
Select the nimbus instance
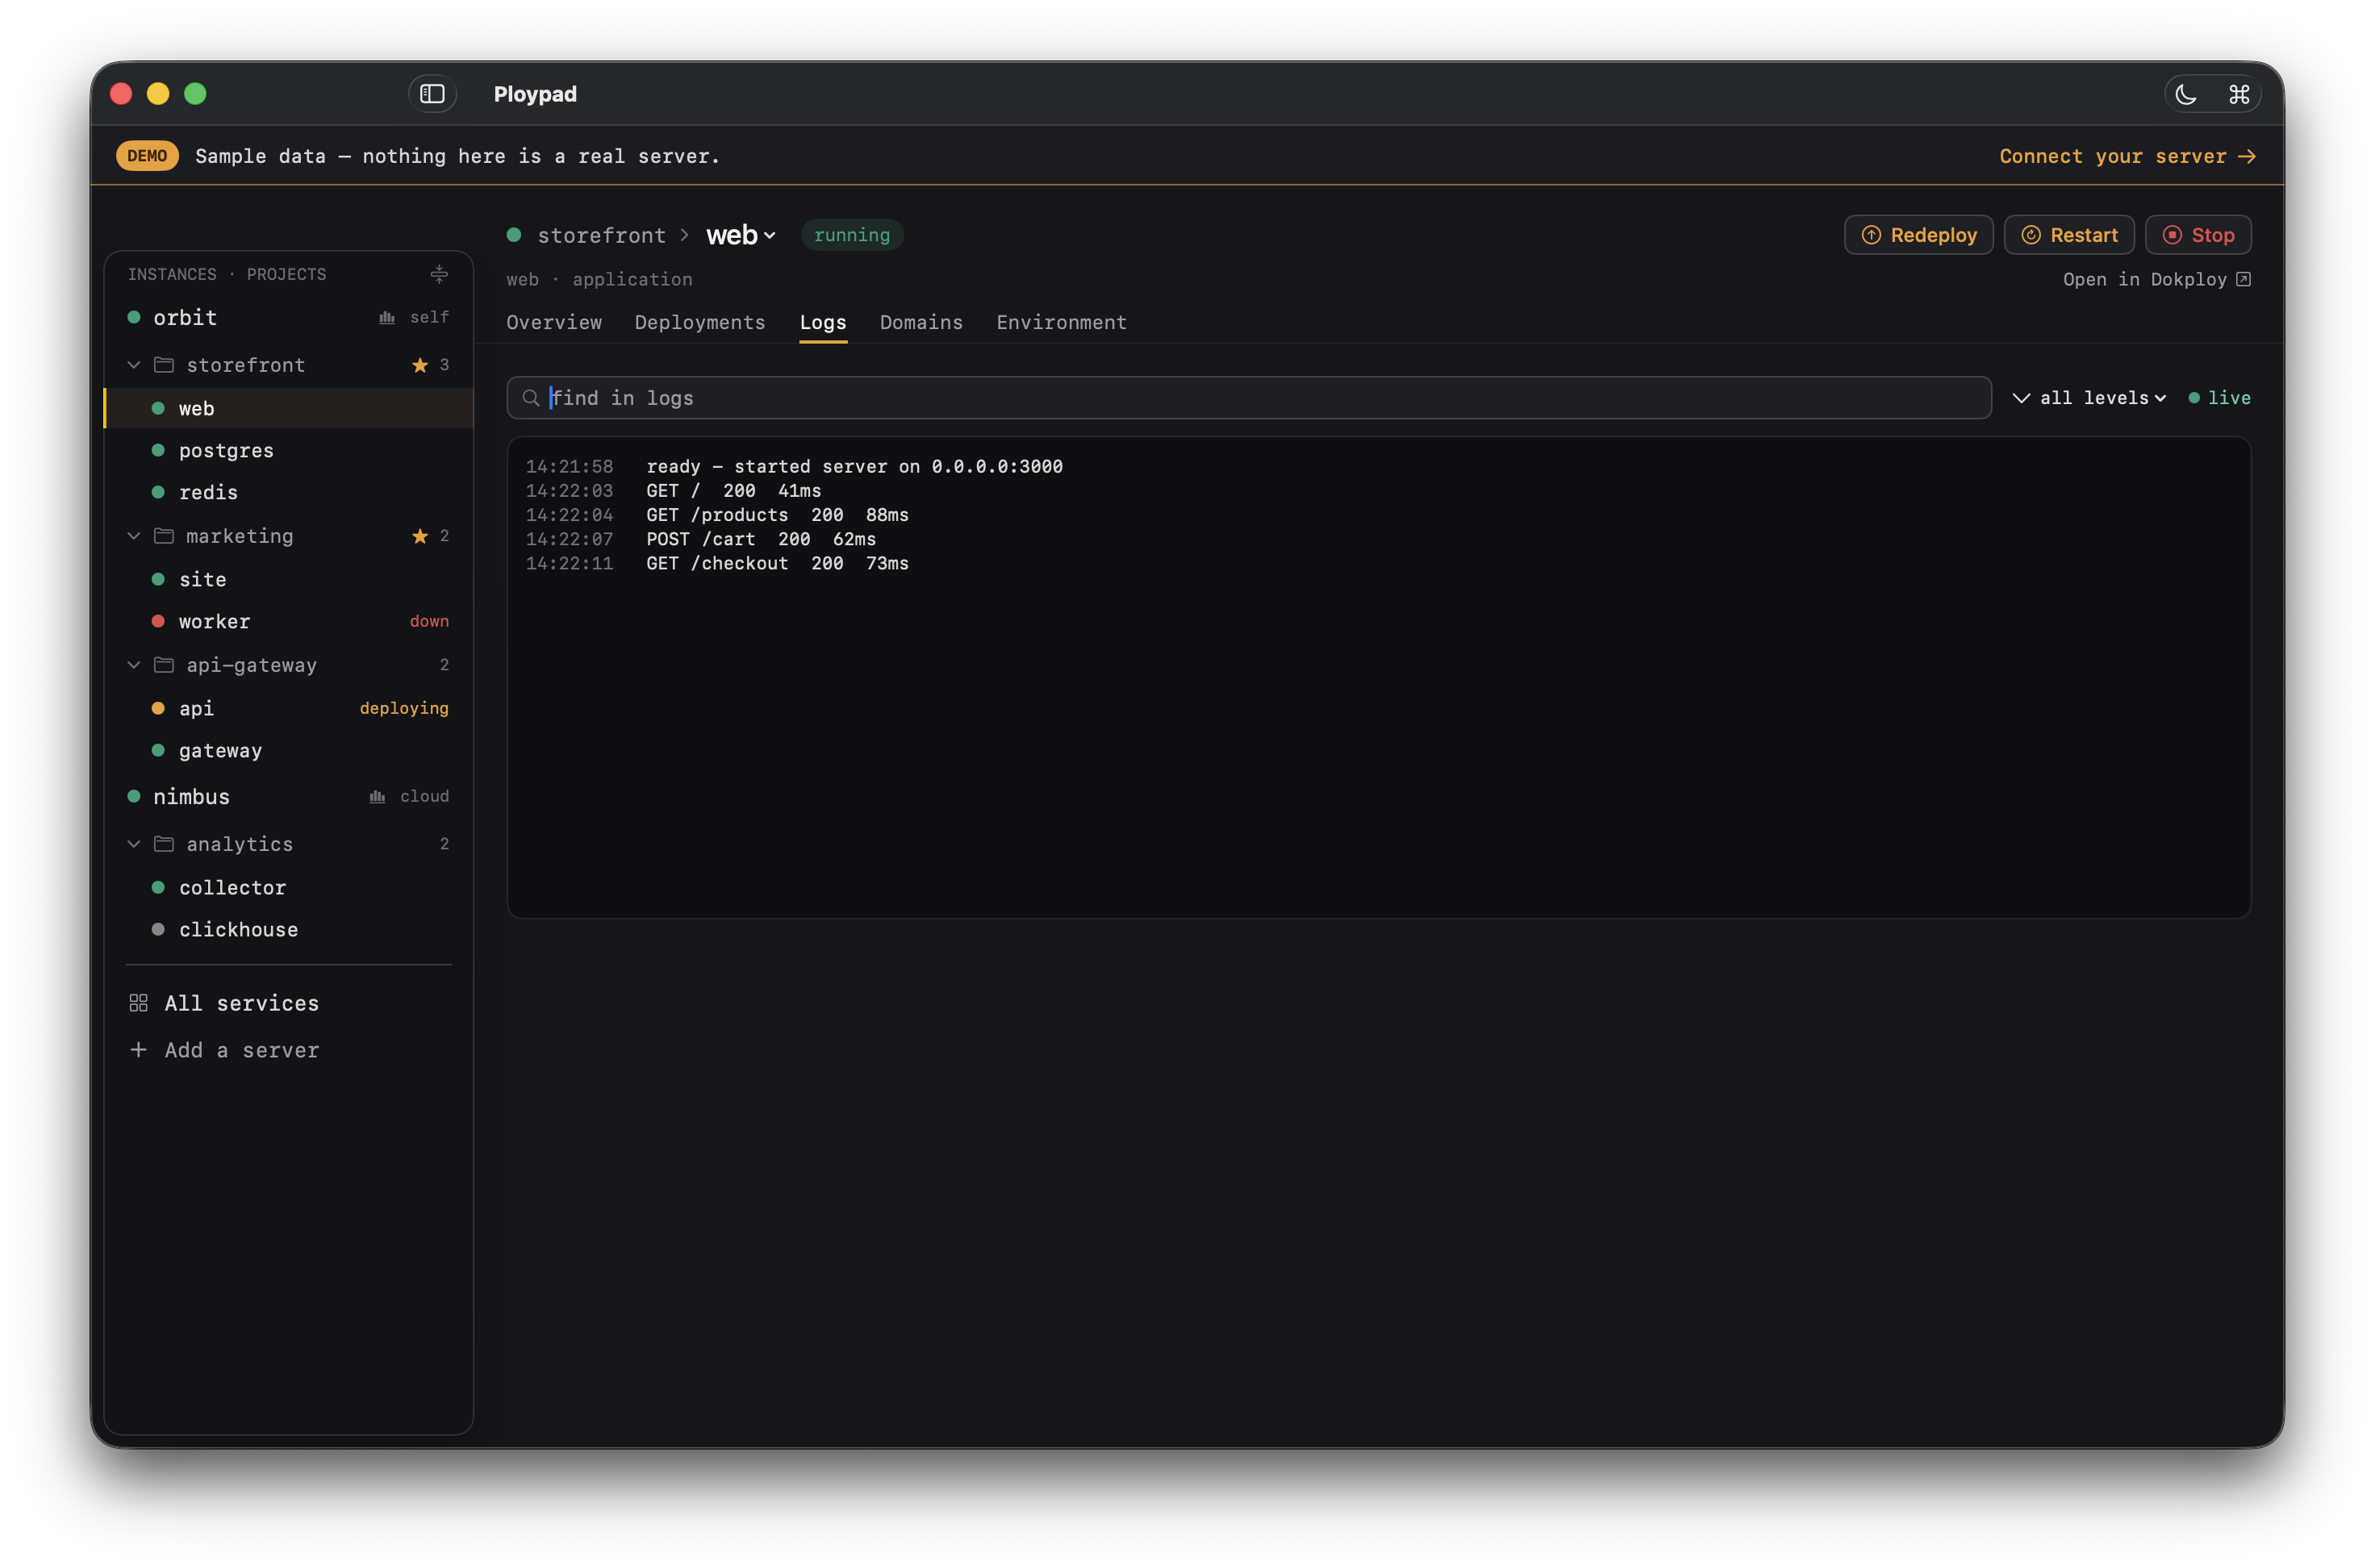[x=289, y=797]
